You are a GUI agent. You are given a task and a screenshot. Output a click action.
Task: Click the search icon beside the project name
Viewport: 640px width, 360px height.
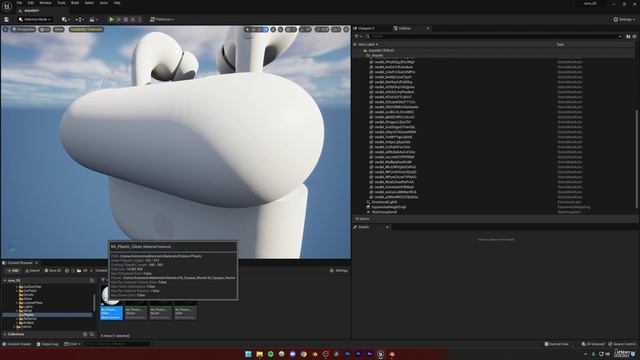click(x=91, y=281)
